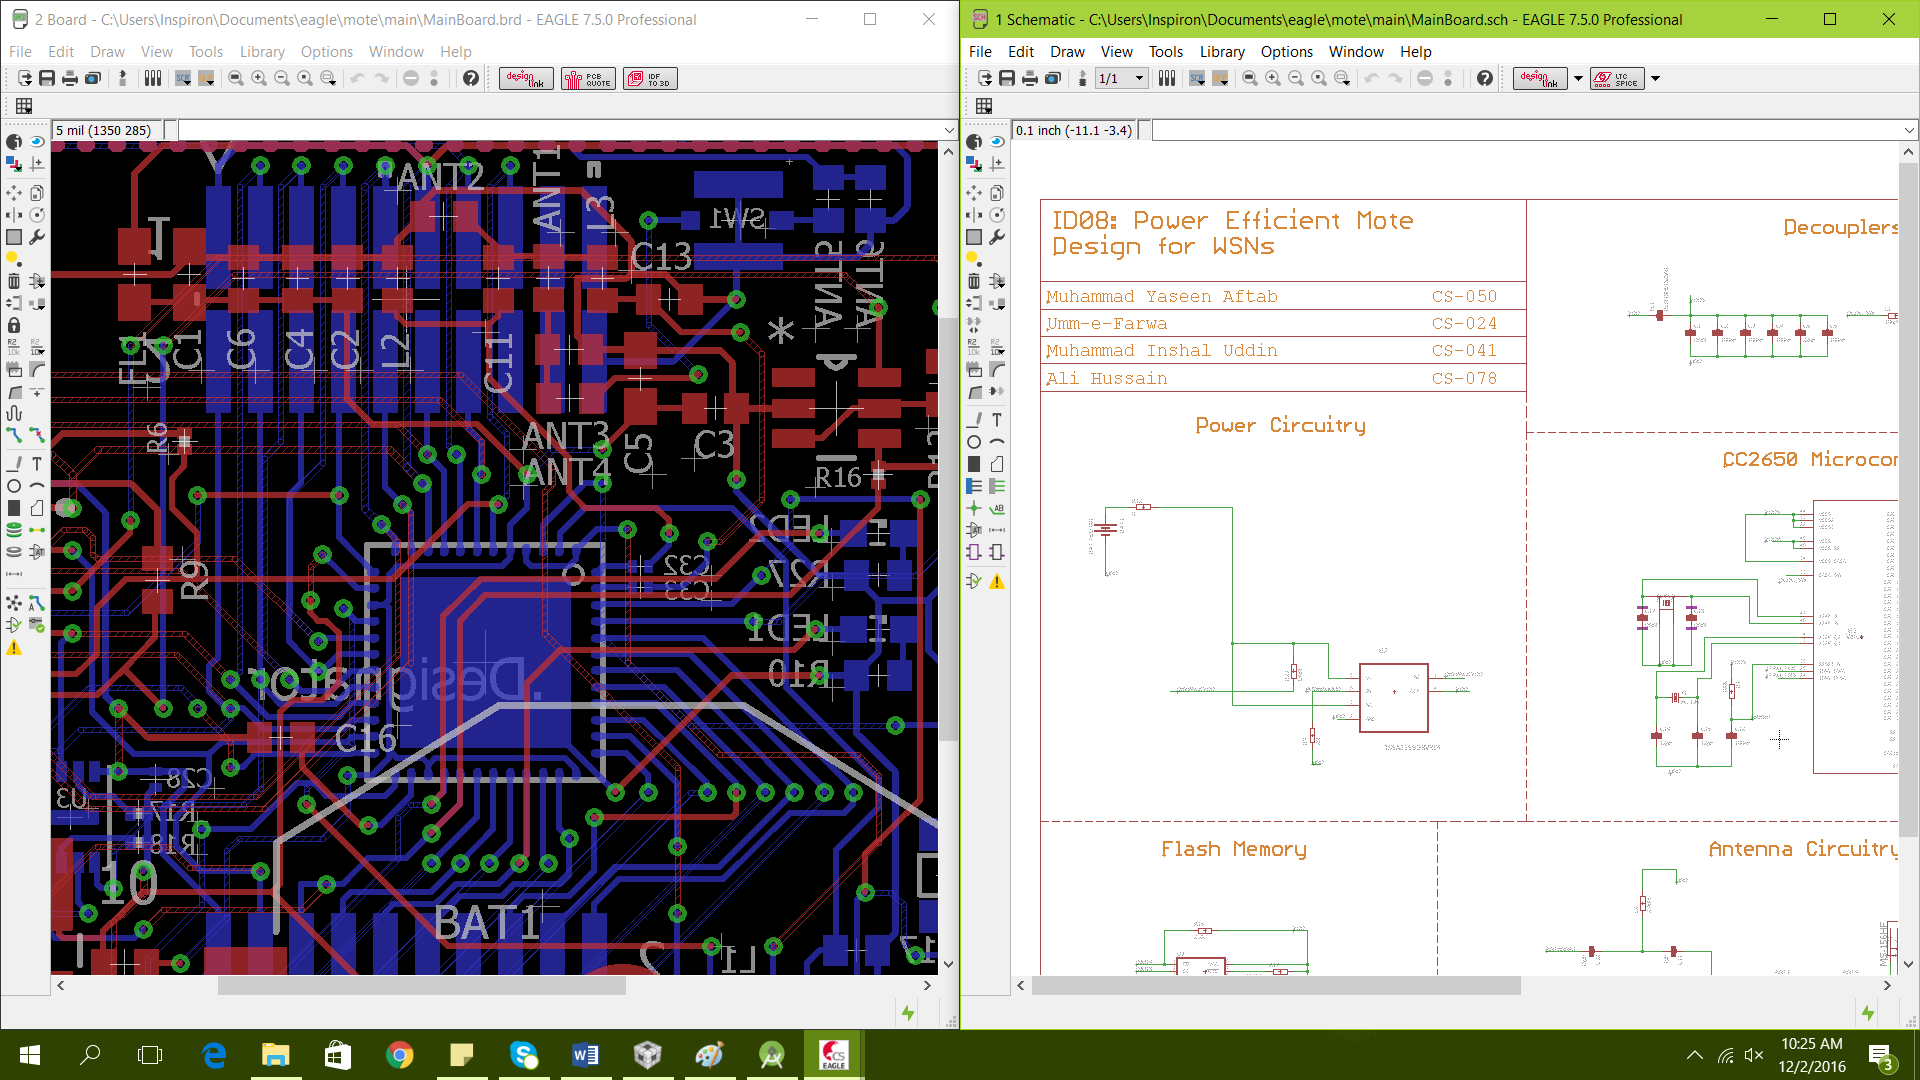Click the Board horizontal scrollbar thumb
The height and width of the screenshot is (1080, 1920).
point(421,986)
